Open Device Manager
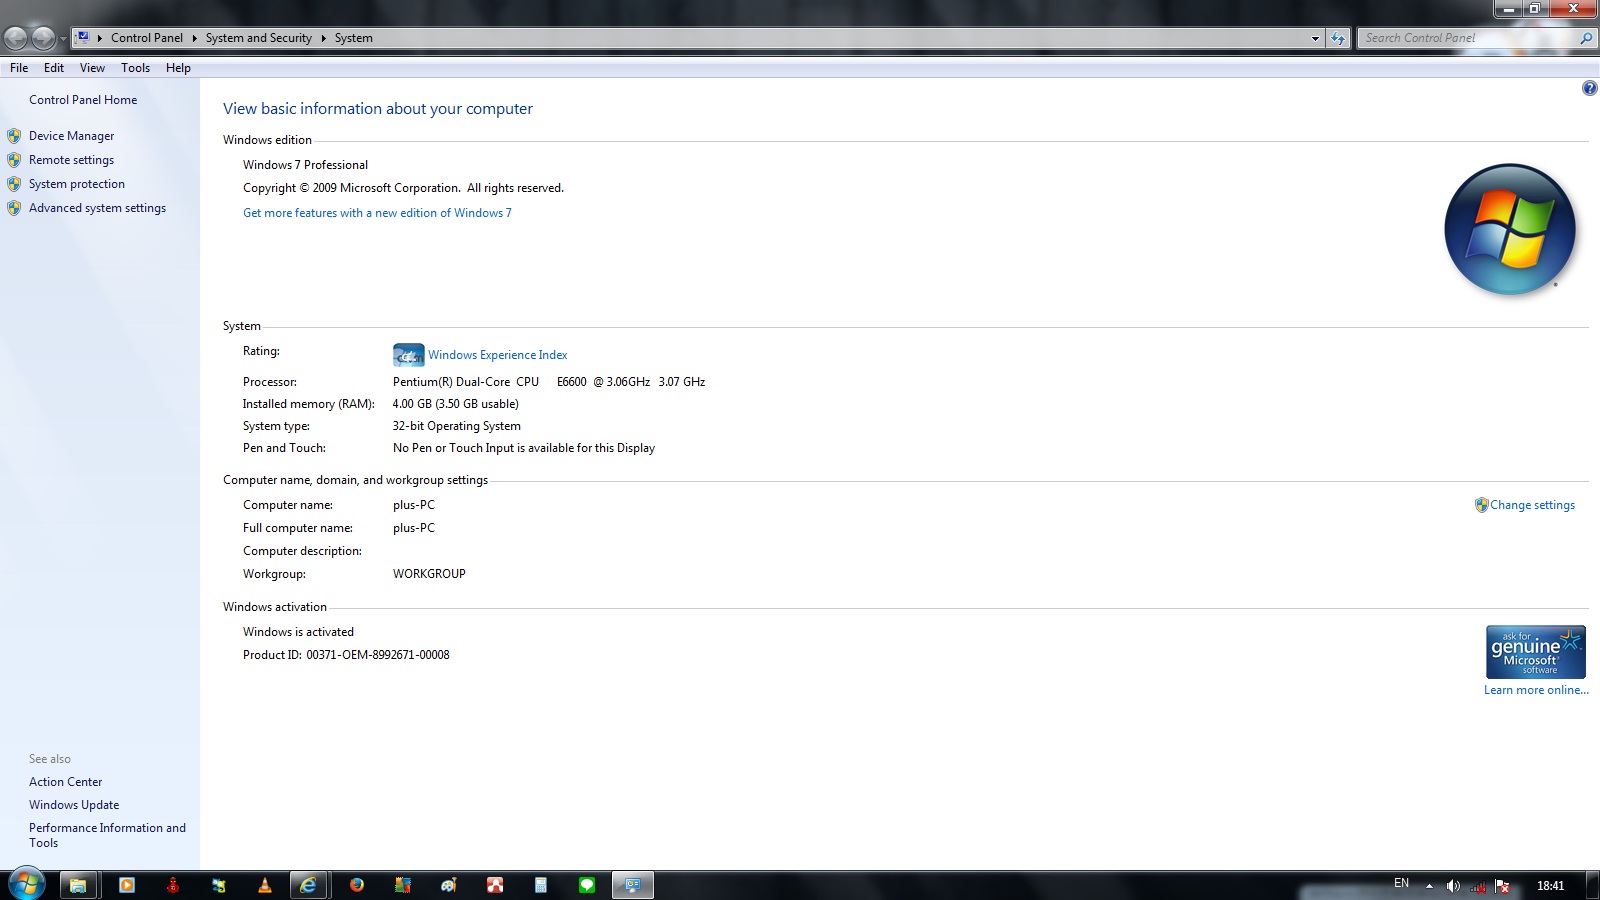This screenshot has height=900, width=1600. [x=71, y=136]
